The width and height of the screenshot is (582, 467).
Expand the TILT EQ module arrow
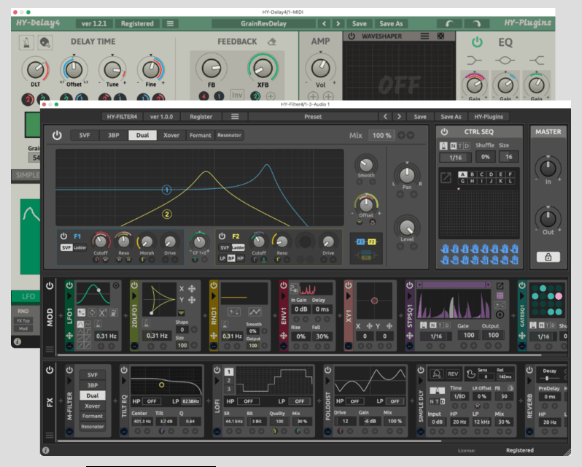coord(124,381)
